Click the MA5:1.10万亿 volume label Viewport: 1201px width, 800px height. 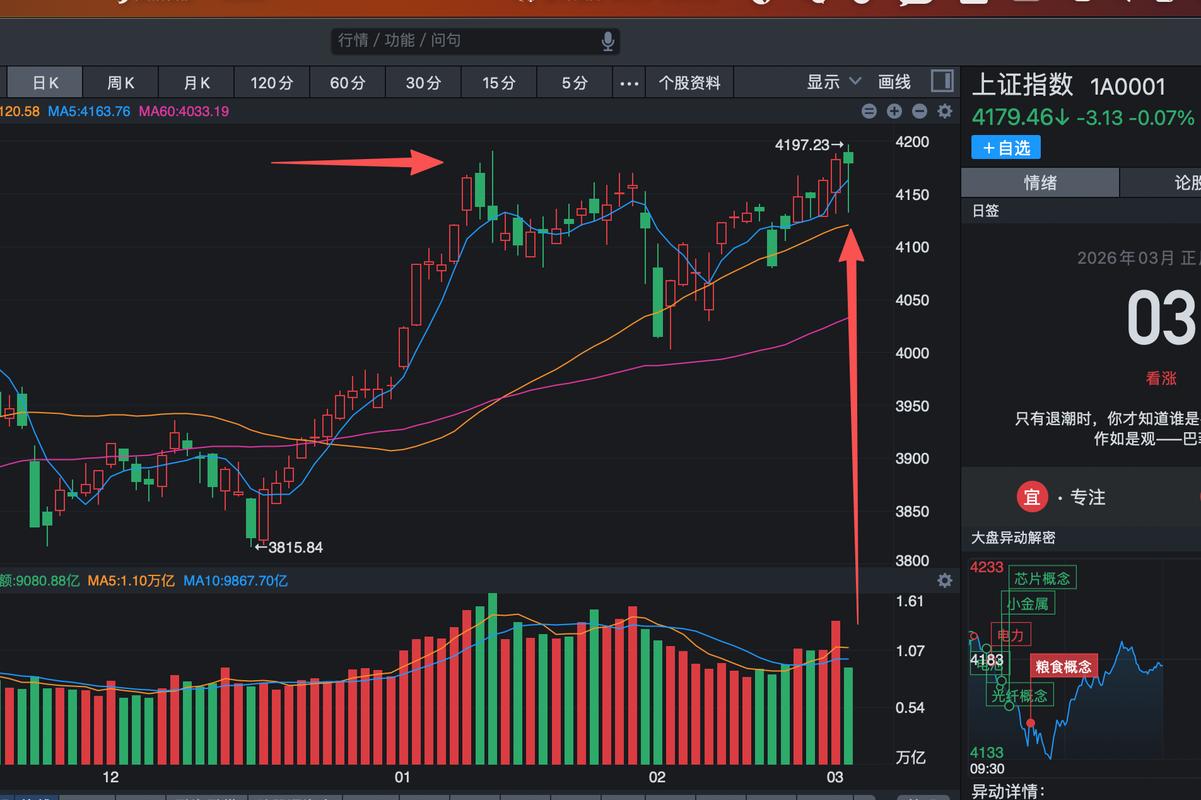click(131, 580)
